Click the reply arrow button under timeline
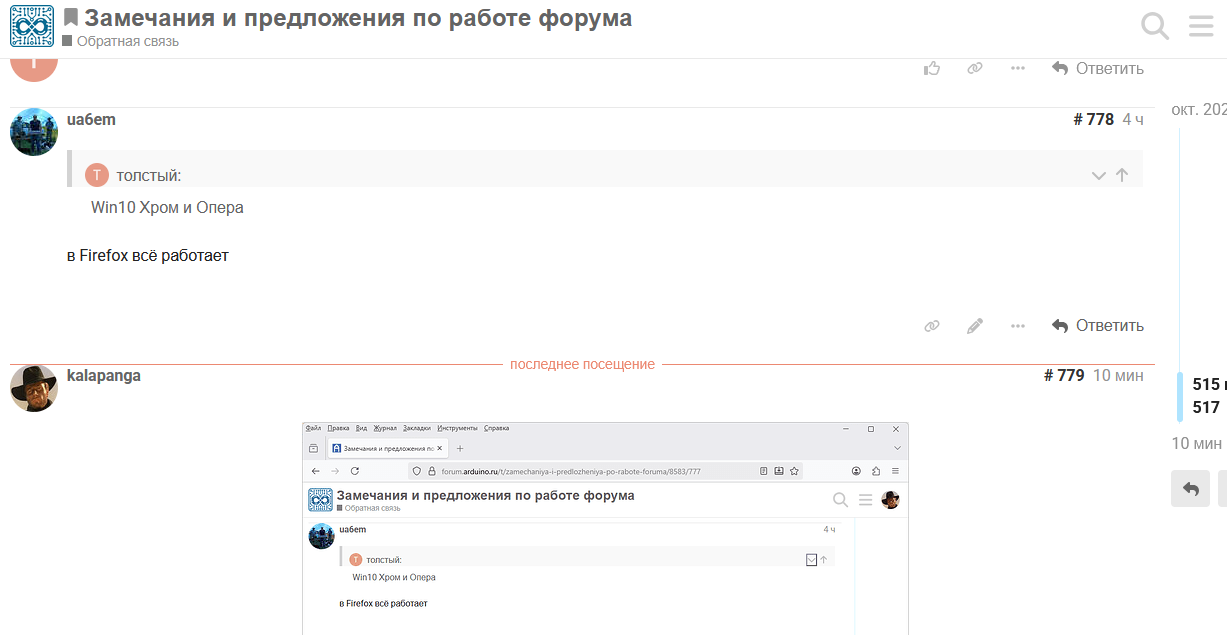1227x635 pixels. click(1190, 489)
